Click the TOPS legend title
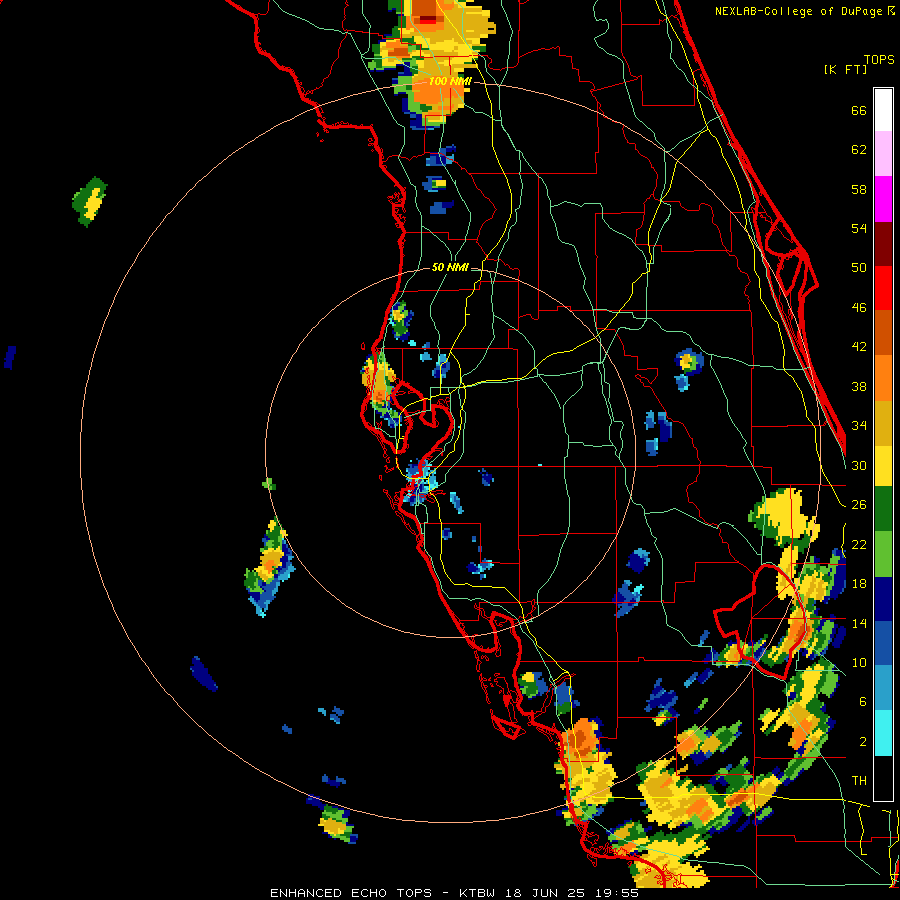900x900 pixels. 879,59
